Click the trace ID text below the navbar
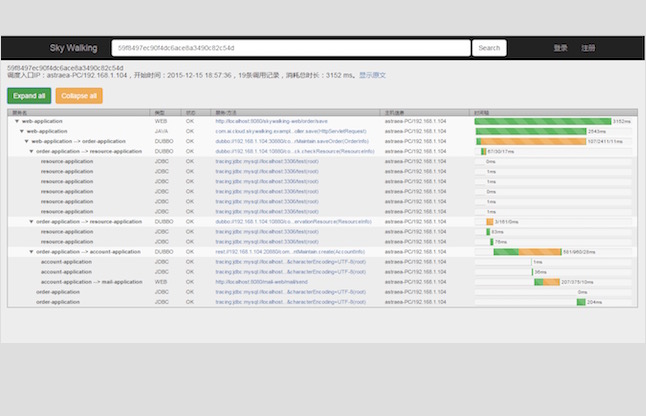The width and height of the screenshot is (646, 416). (x=65, y=68)
